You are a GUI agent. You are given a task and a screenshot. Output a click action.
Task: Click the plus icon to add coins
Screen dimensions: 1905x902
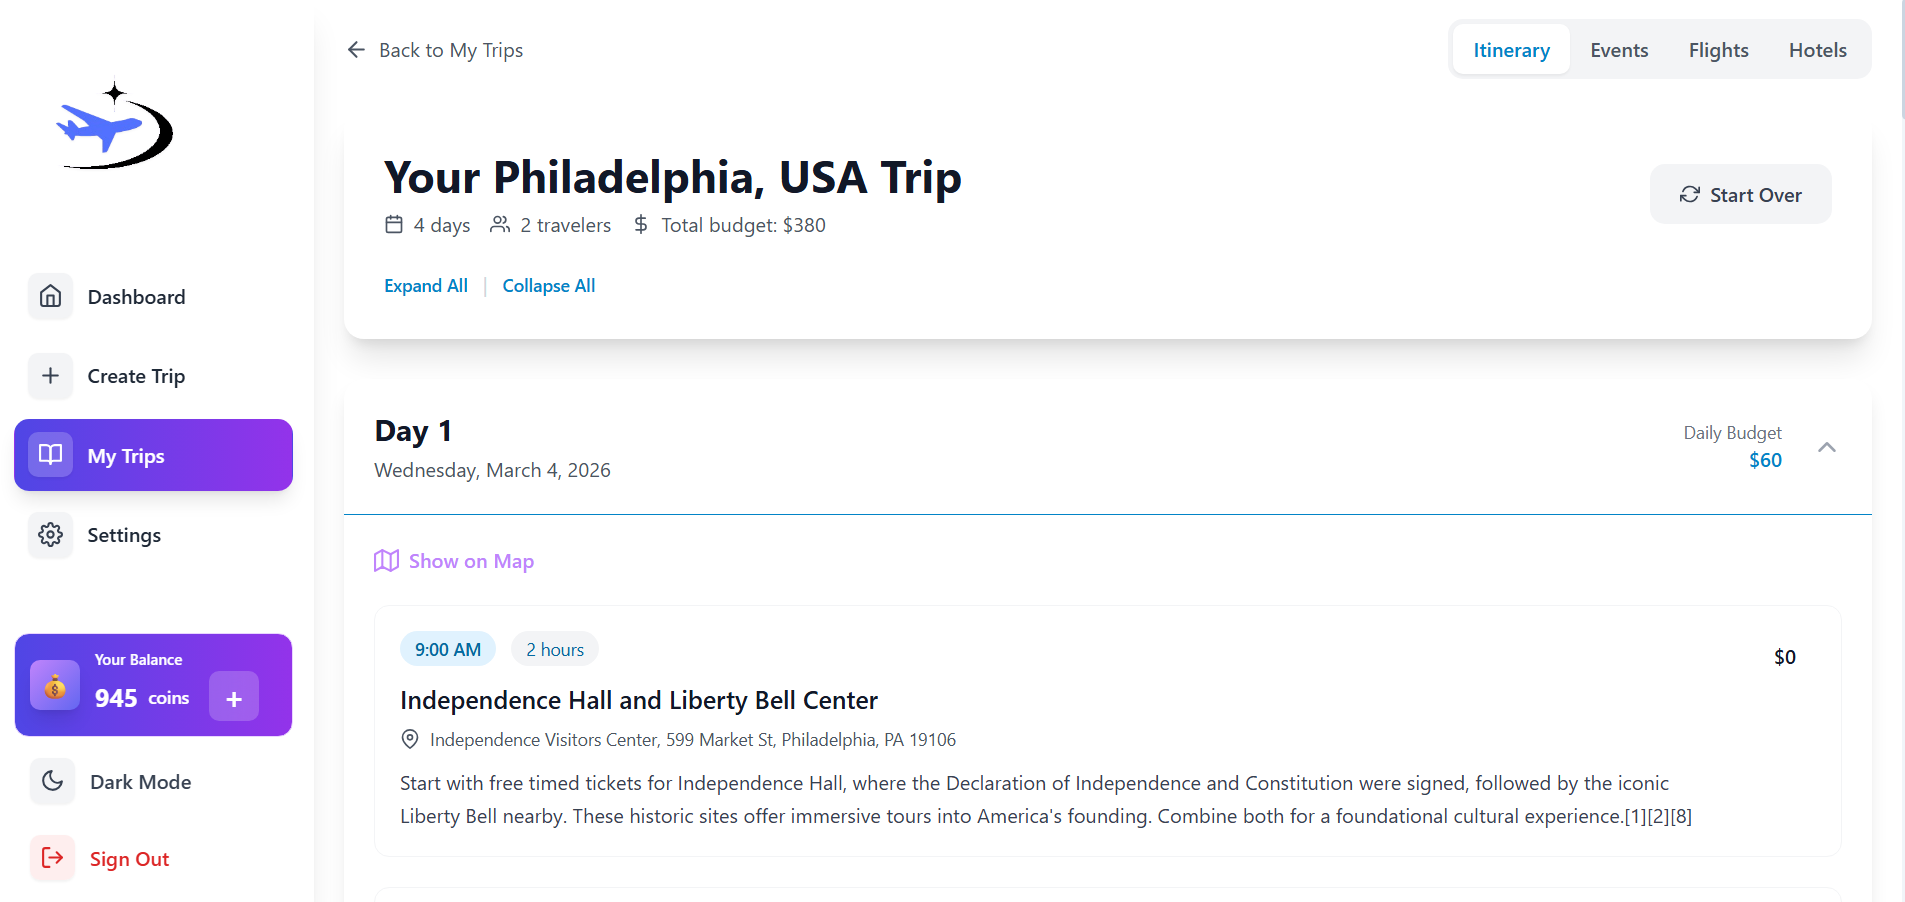(233, 697)
